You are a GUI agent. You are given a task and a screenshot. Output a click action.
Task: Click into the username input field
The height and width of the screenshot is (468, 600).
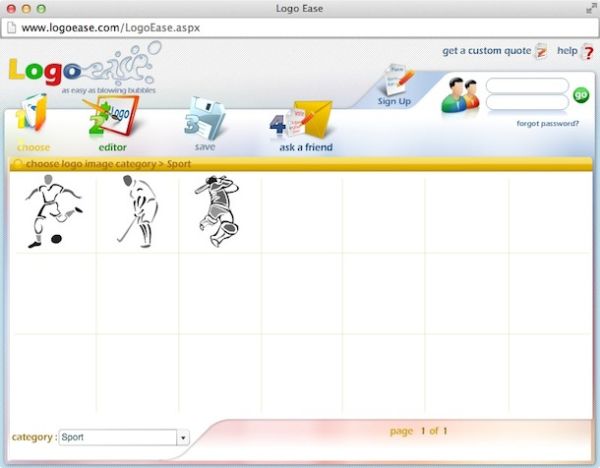527,86
